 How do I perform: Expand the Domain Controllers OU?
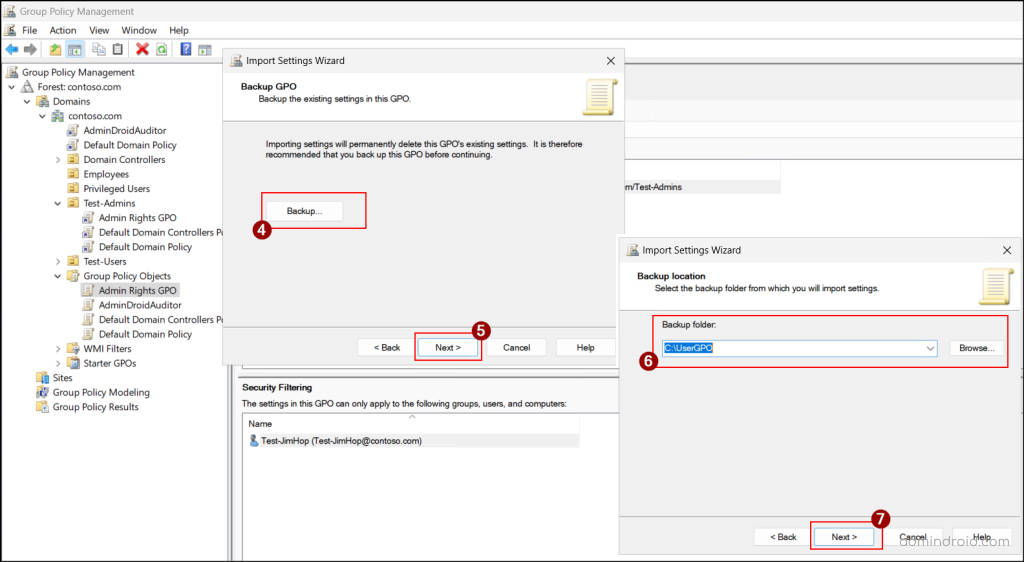point(57,160)
